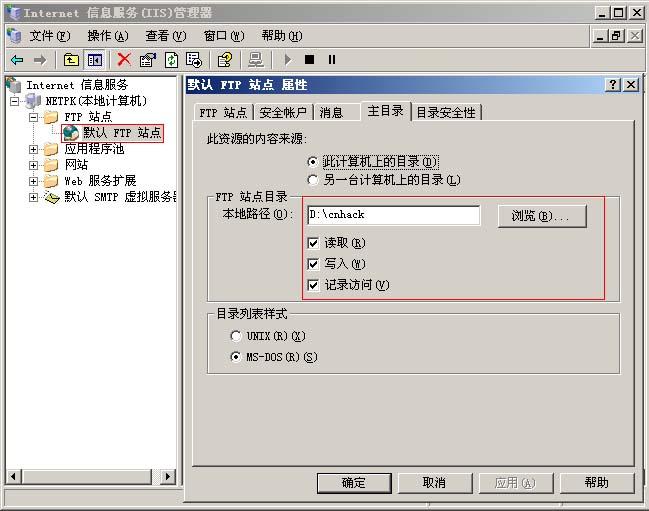Click the 帮助 button in dialog
Image resolution: width=649 pixels, height=511 pixels.
point(597,483)
